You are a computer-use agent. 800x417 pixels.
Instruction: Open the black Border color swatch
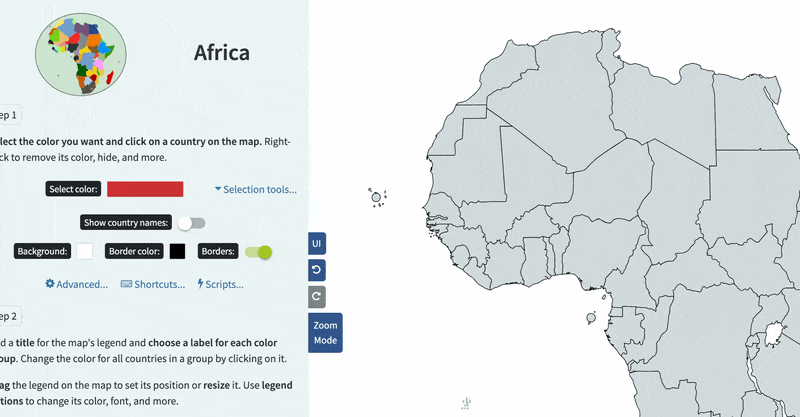pos(178,252)
